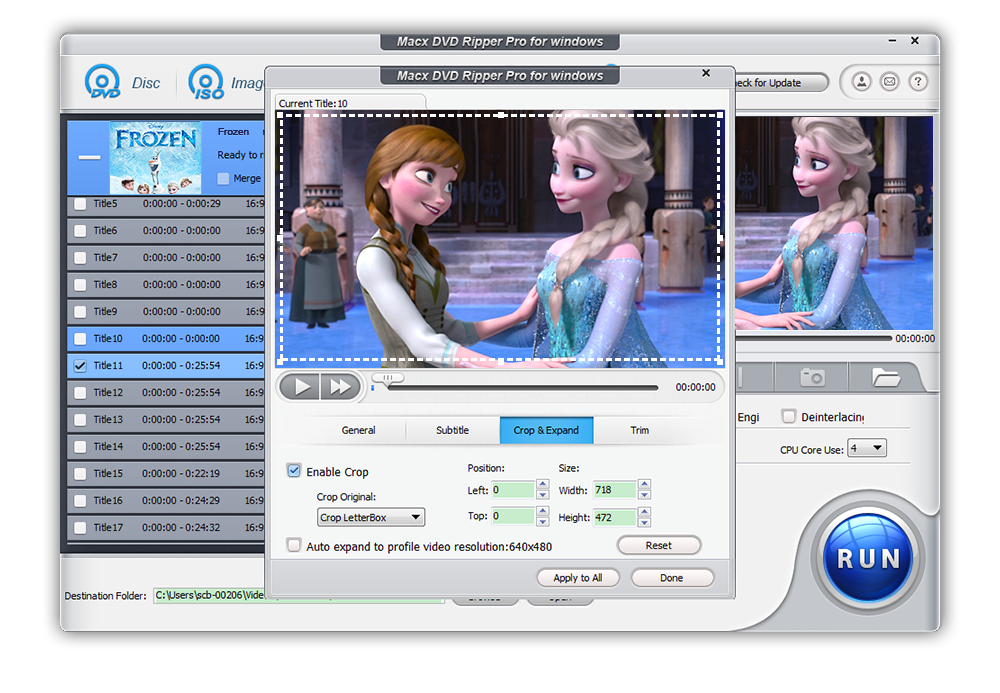This screenshot has height=693, width=1000.
Task: Click the blue RUN button
Action: pos(868,558)
